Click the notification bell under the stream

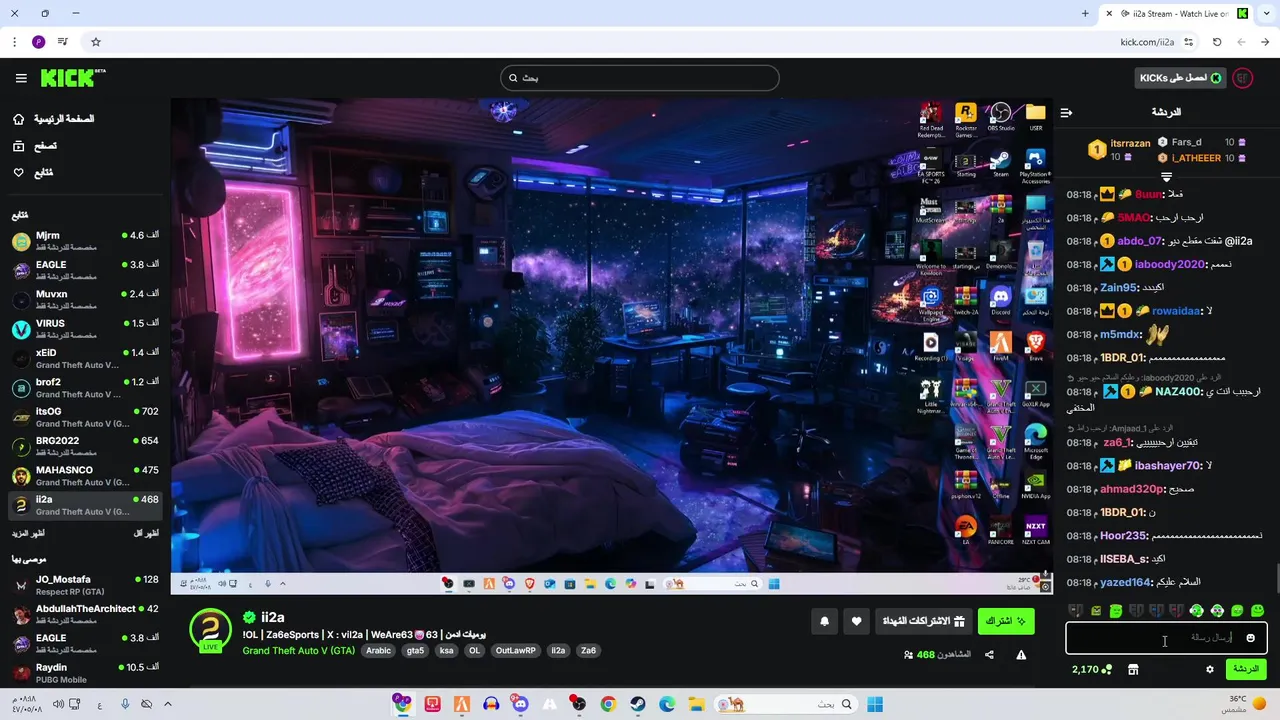pyautogui.click(x=825, y=621)
